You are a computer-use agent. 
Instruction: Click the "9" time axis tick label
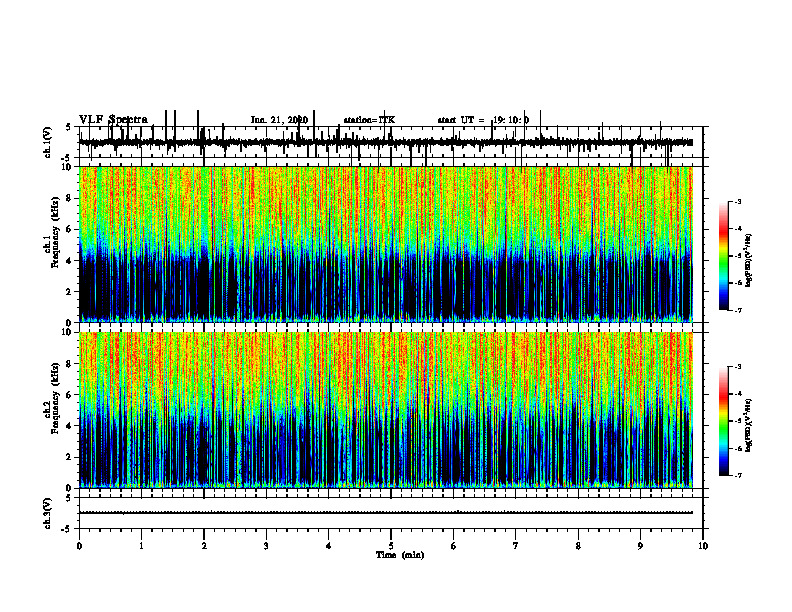(x=640, y=546)
